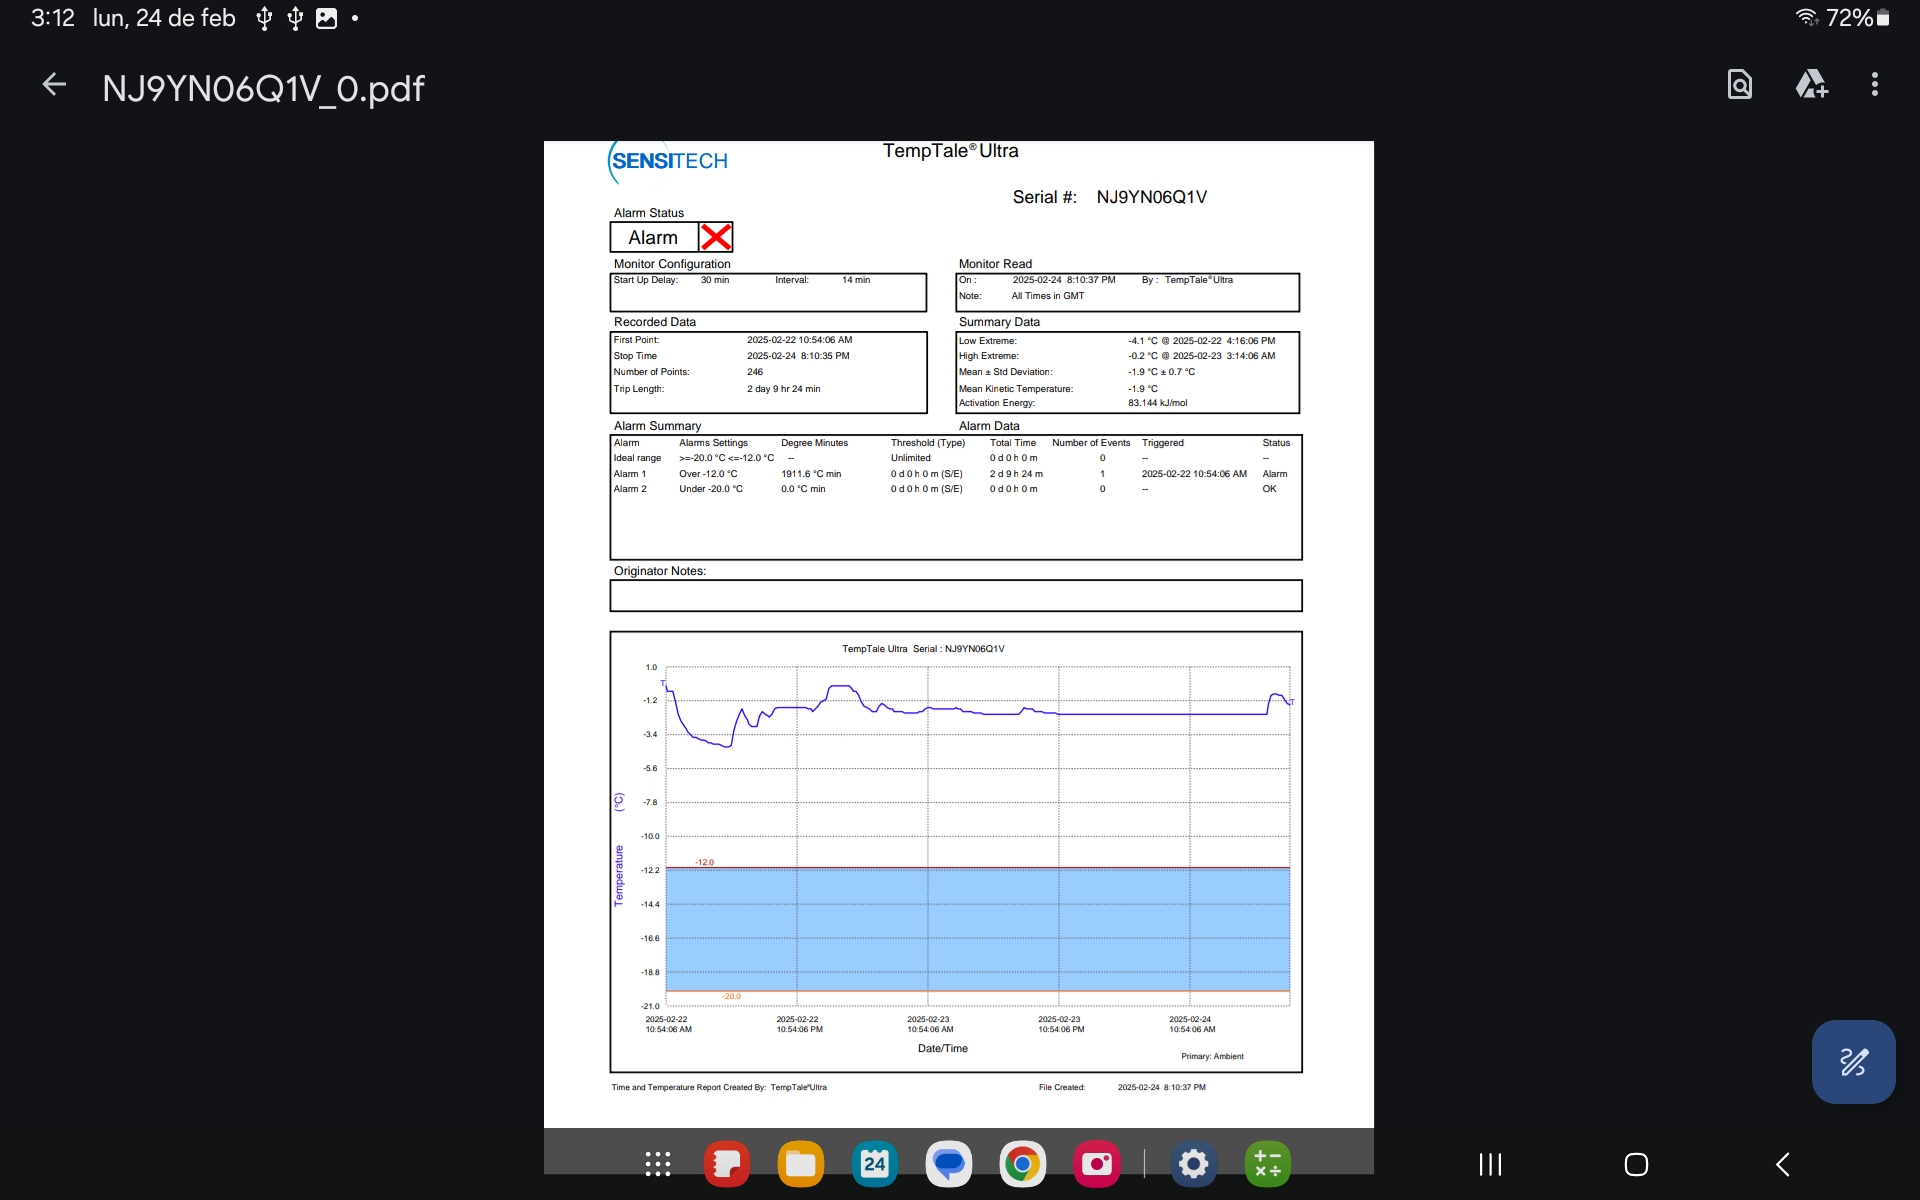This screenshot has width=1920, height=1200.
Task: Tap the 'Monitor Read' section label
Action: (x=995, y=264)
